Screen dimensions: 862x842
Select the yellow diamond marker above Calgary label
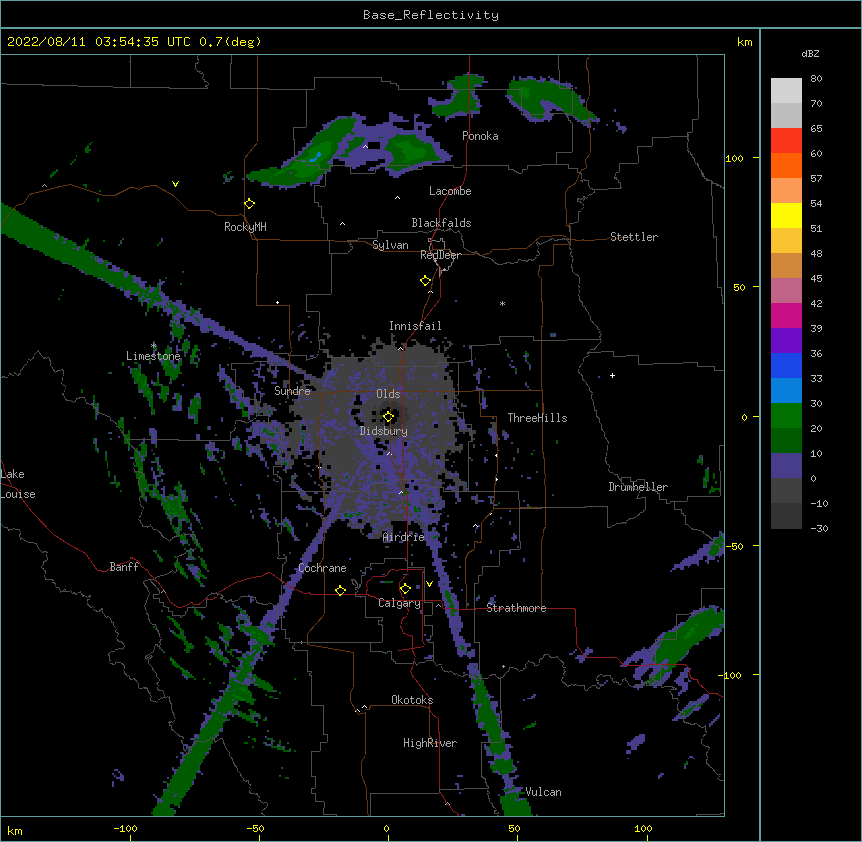tap(405, 589)
